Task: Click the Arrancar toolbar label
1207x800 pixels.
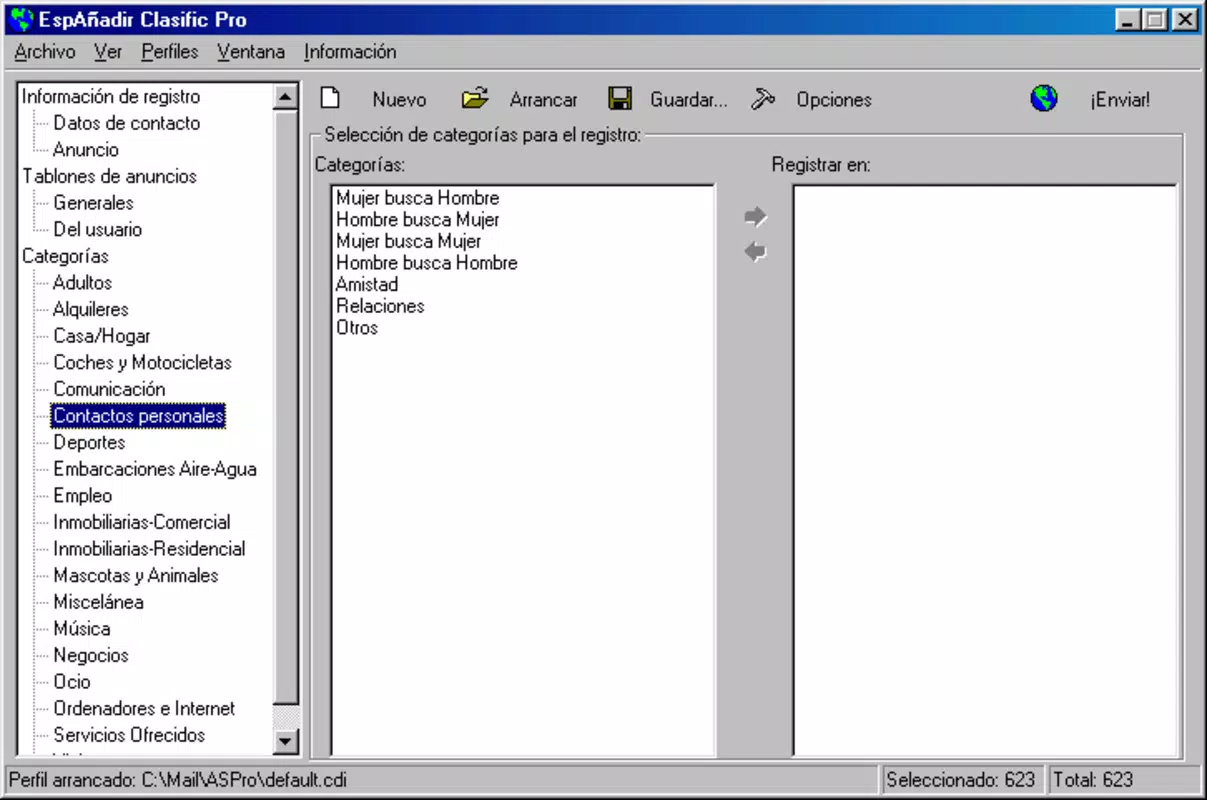Action: click(543, 100)
